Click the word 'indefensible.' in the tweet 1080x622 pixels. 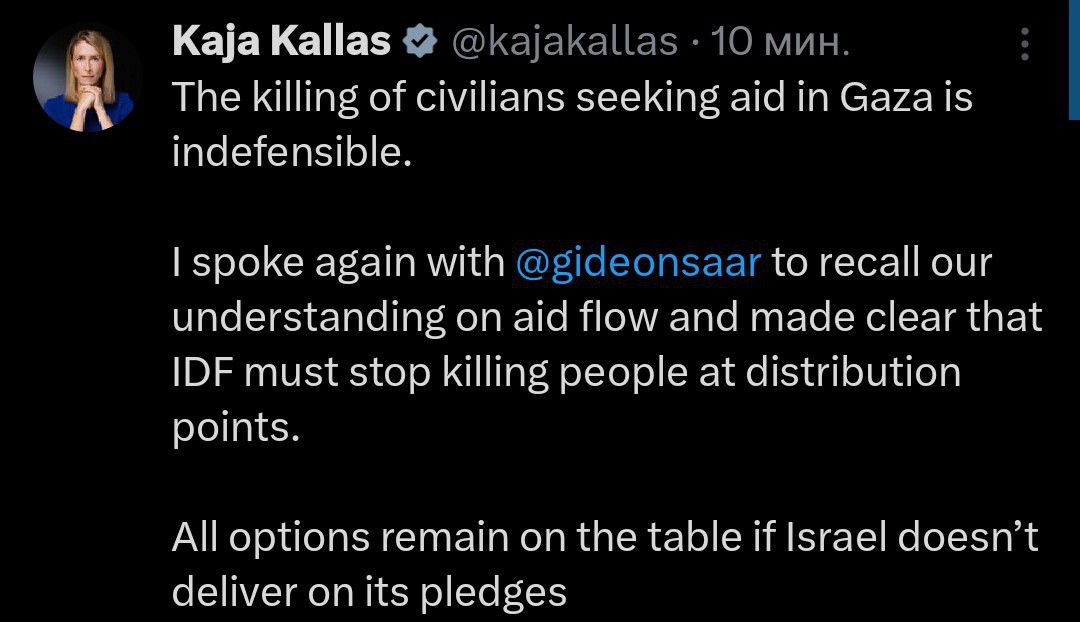tap(292, 152)
